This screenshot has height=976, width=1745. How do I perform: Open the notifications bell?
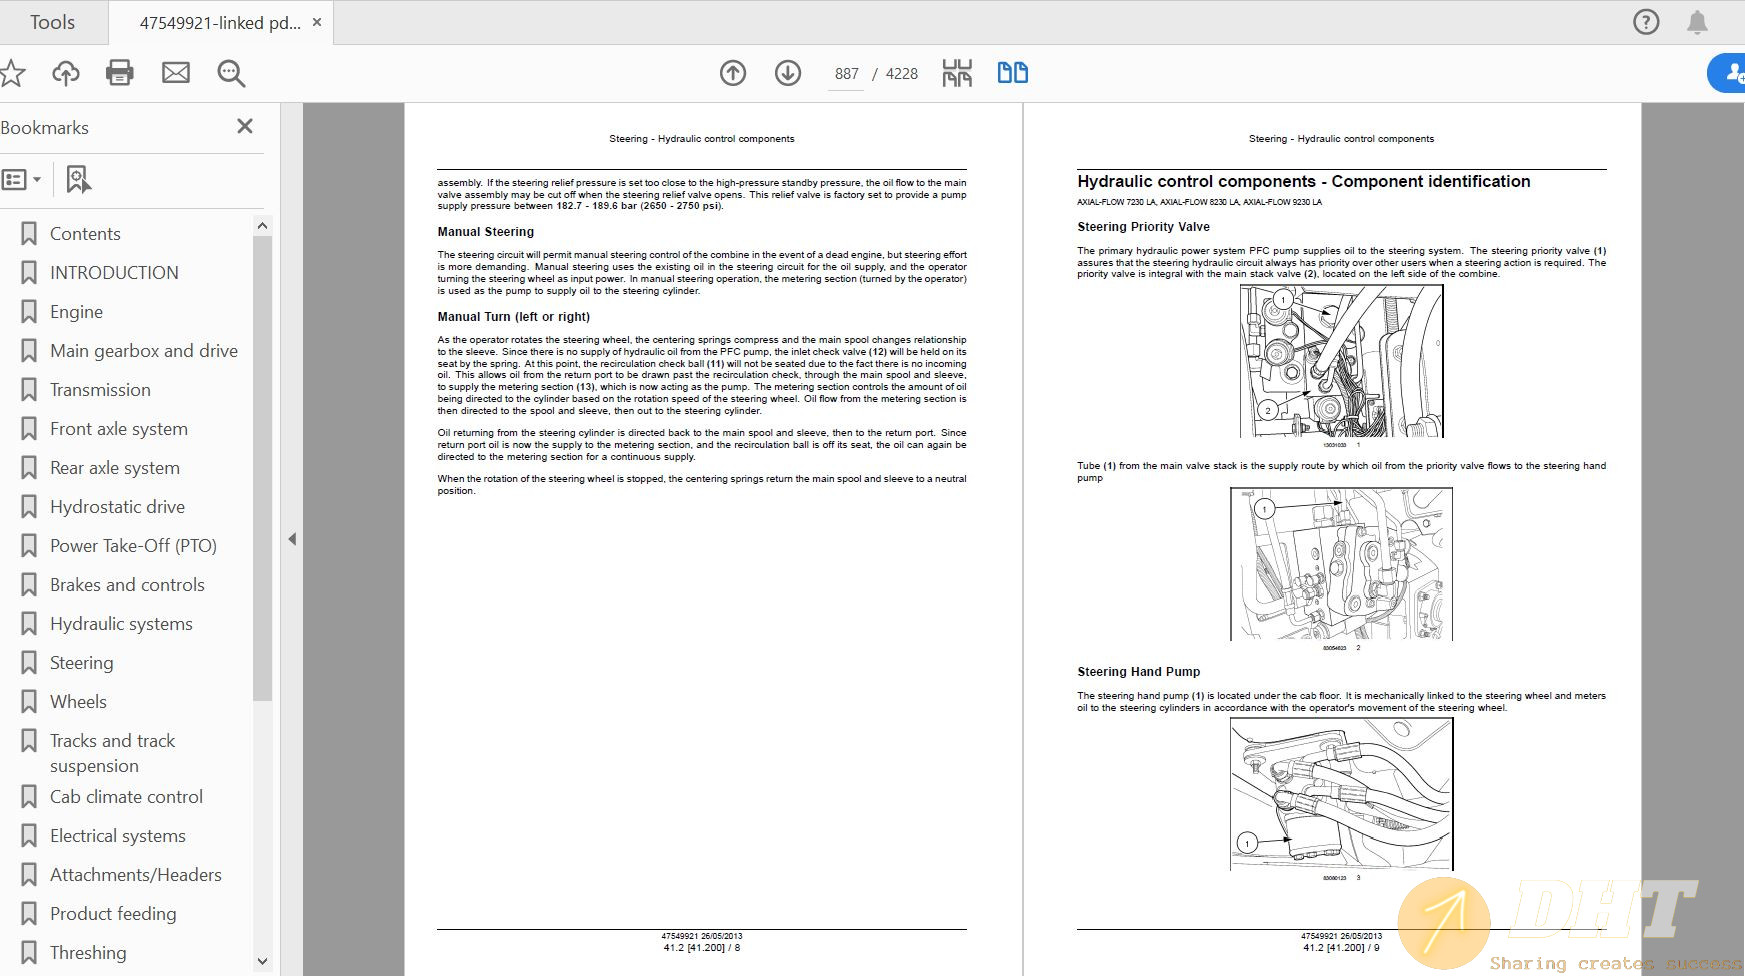pos(1697,22)
